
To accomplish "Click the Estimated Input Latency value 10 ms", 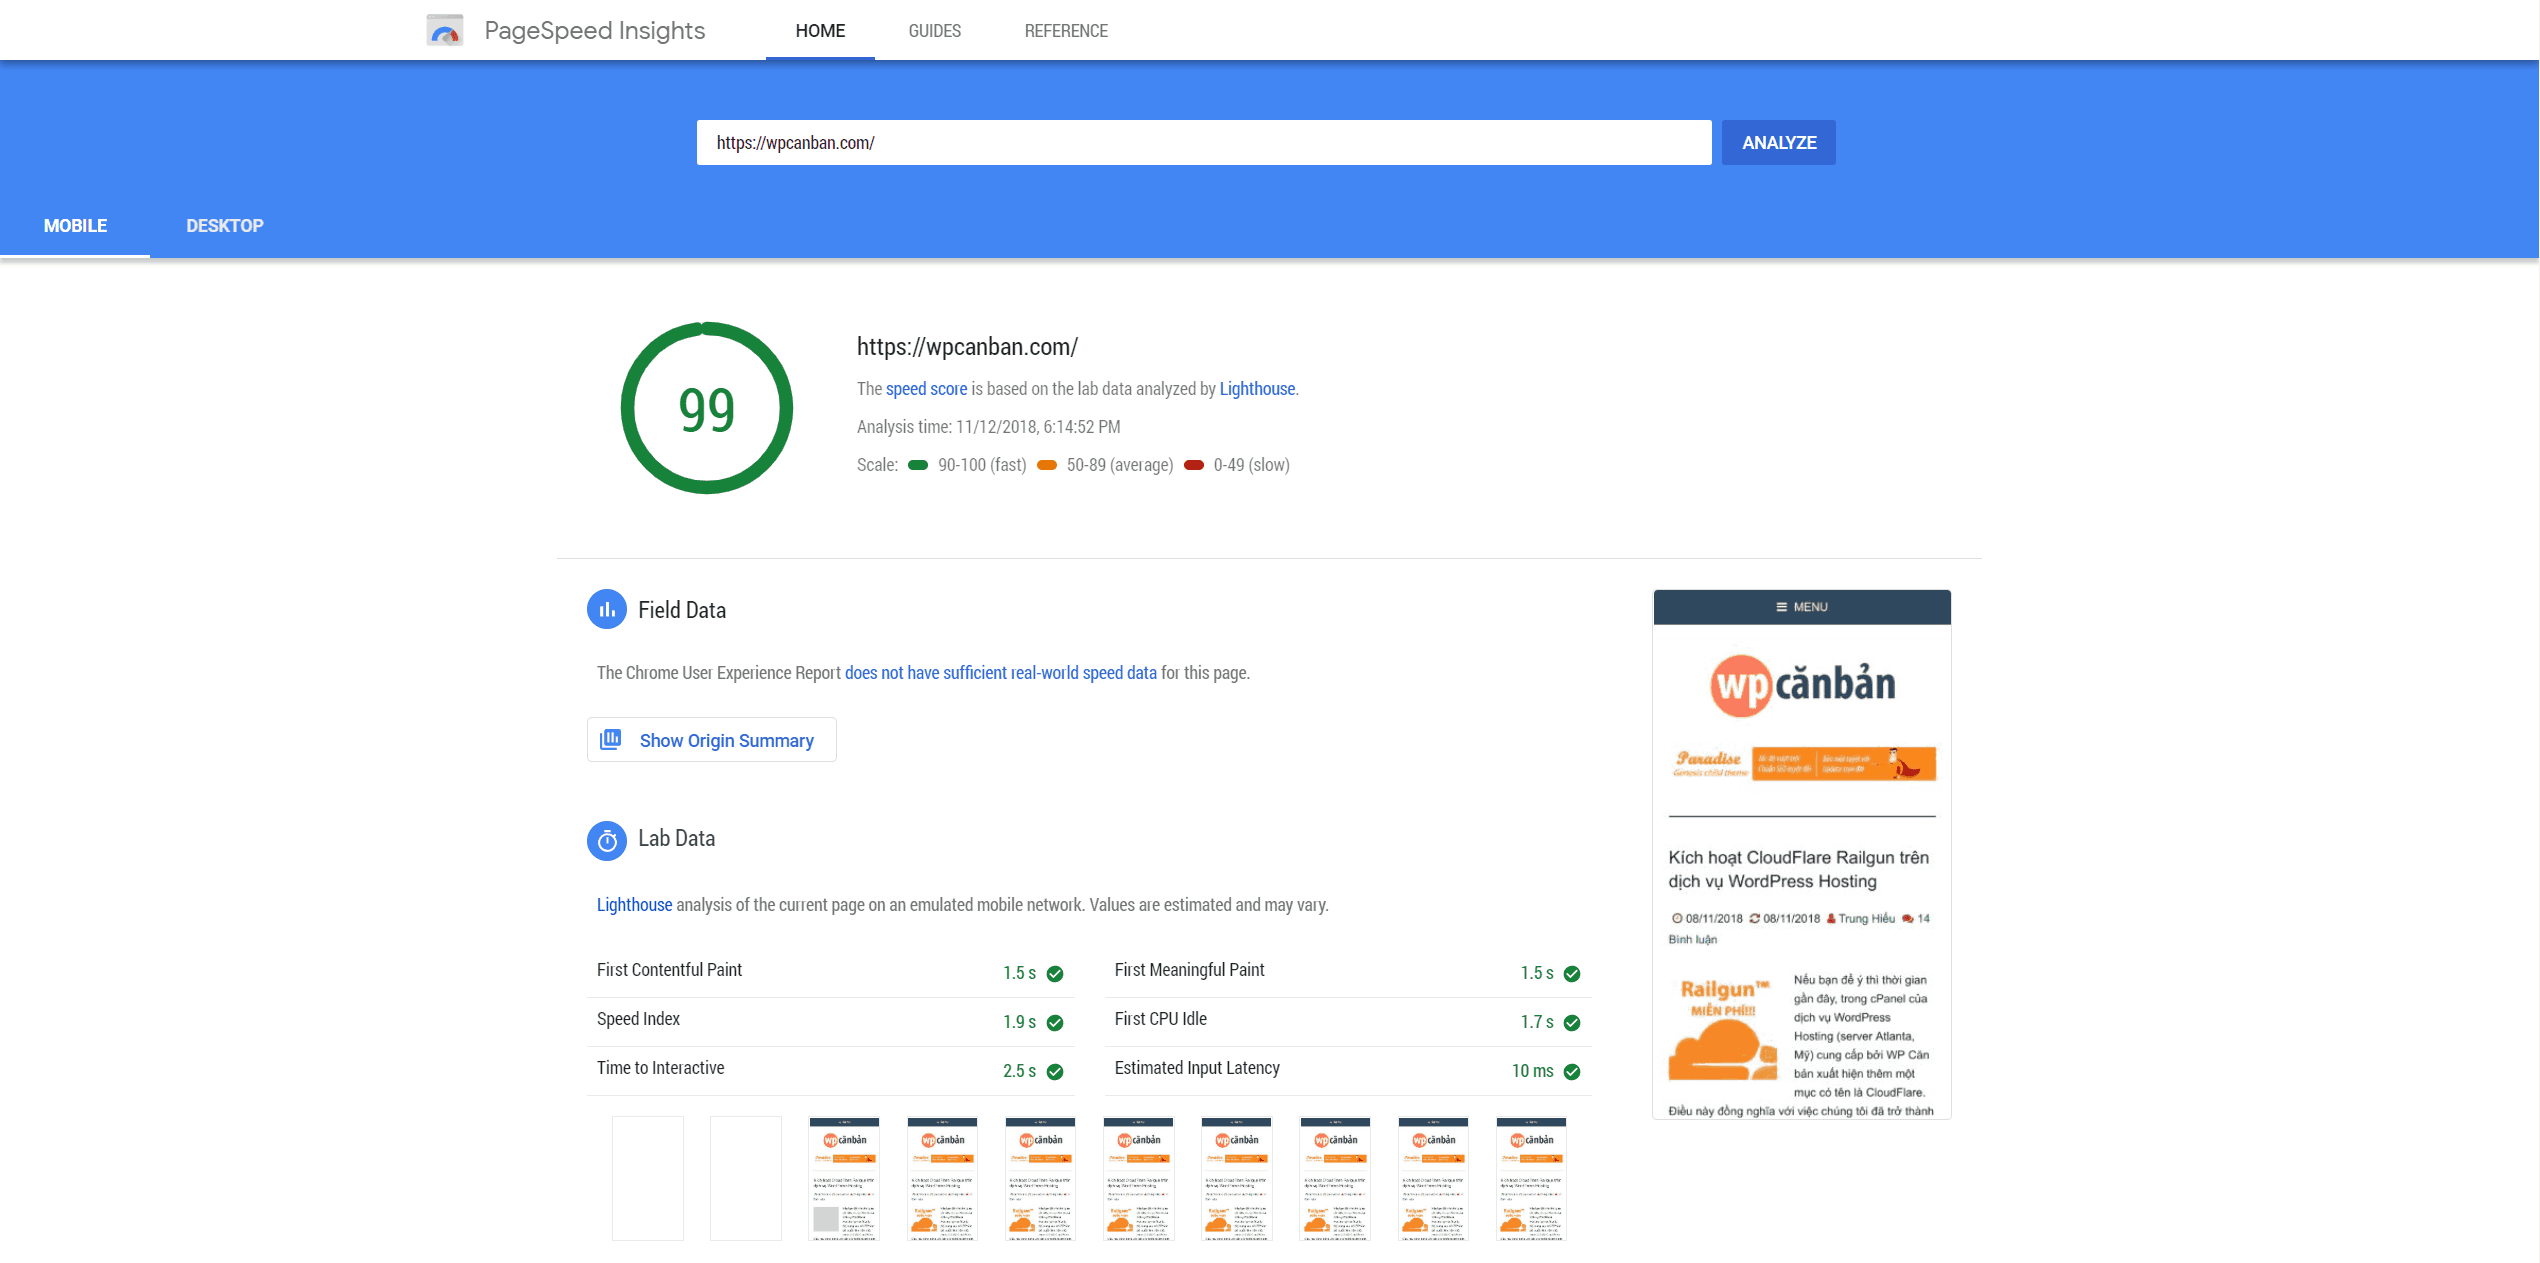I will click(x=1532, y=1071).
